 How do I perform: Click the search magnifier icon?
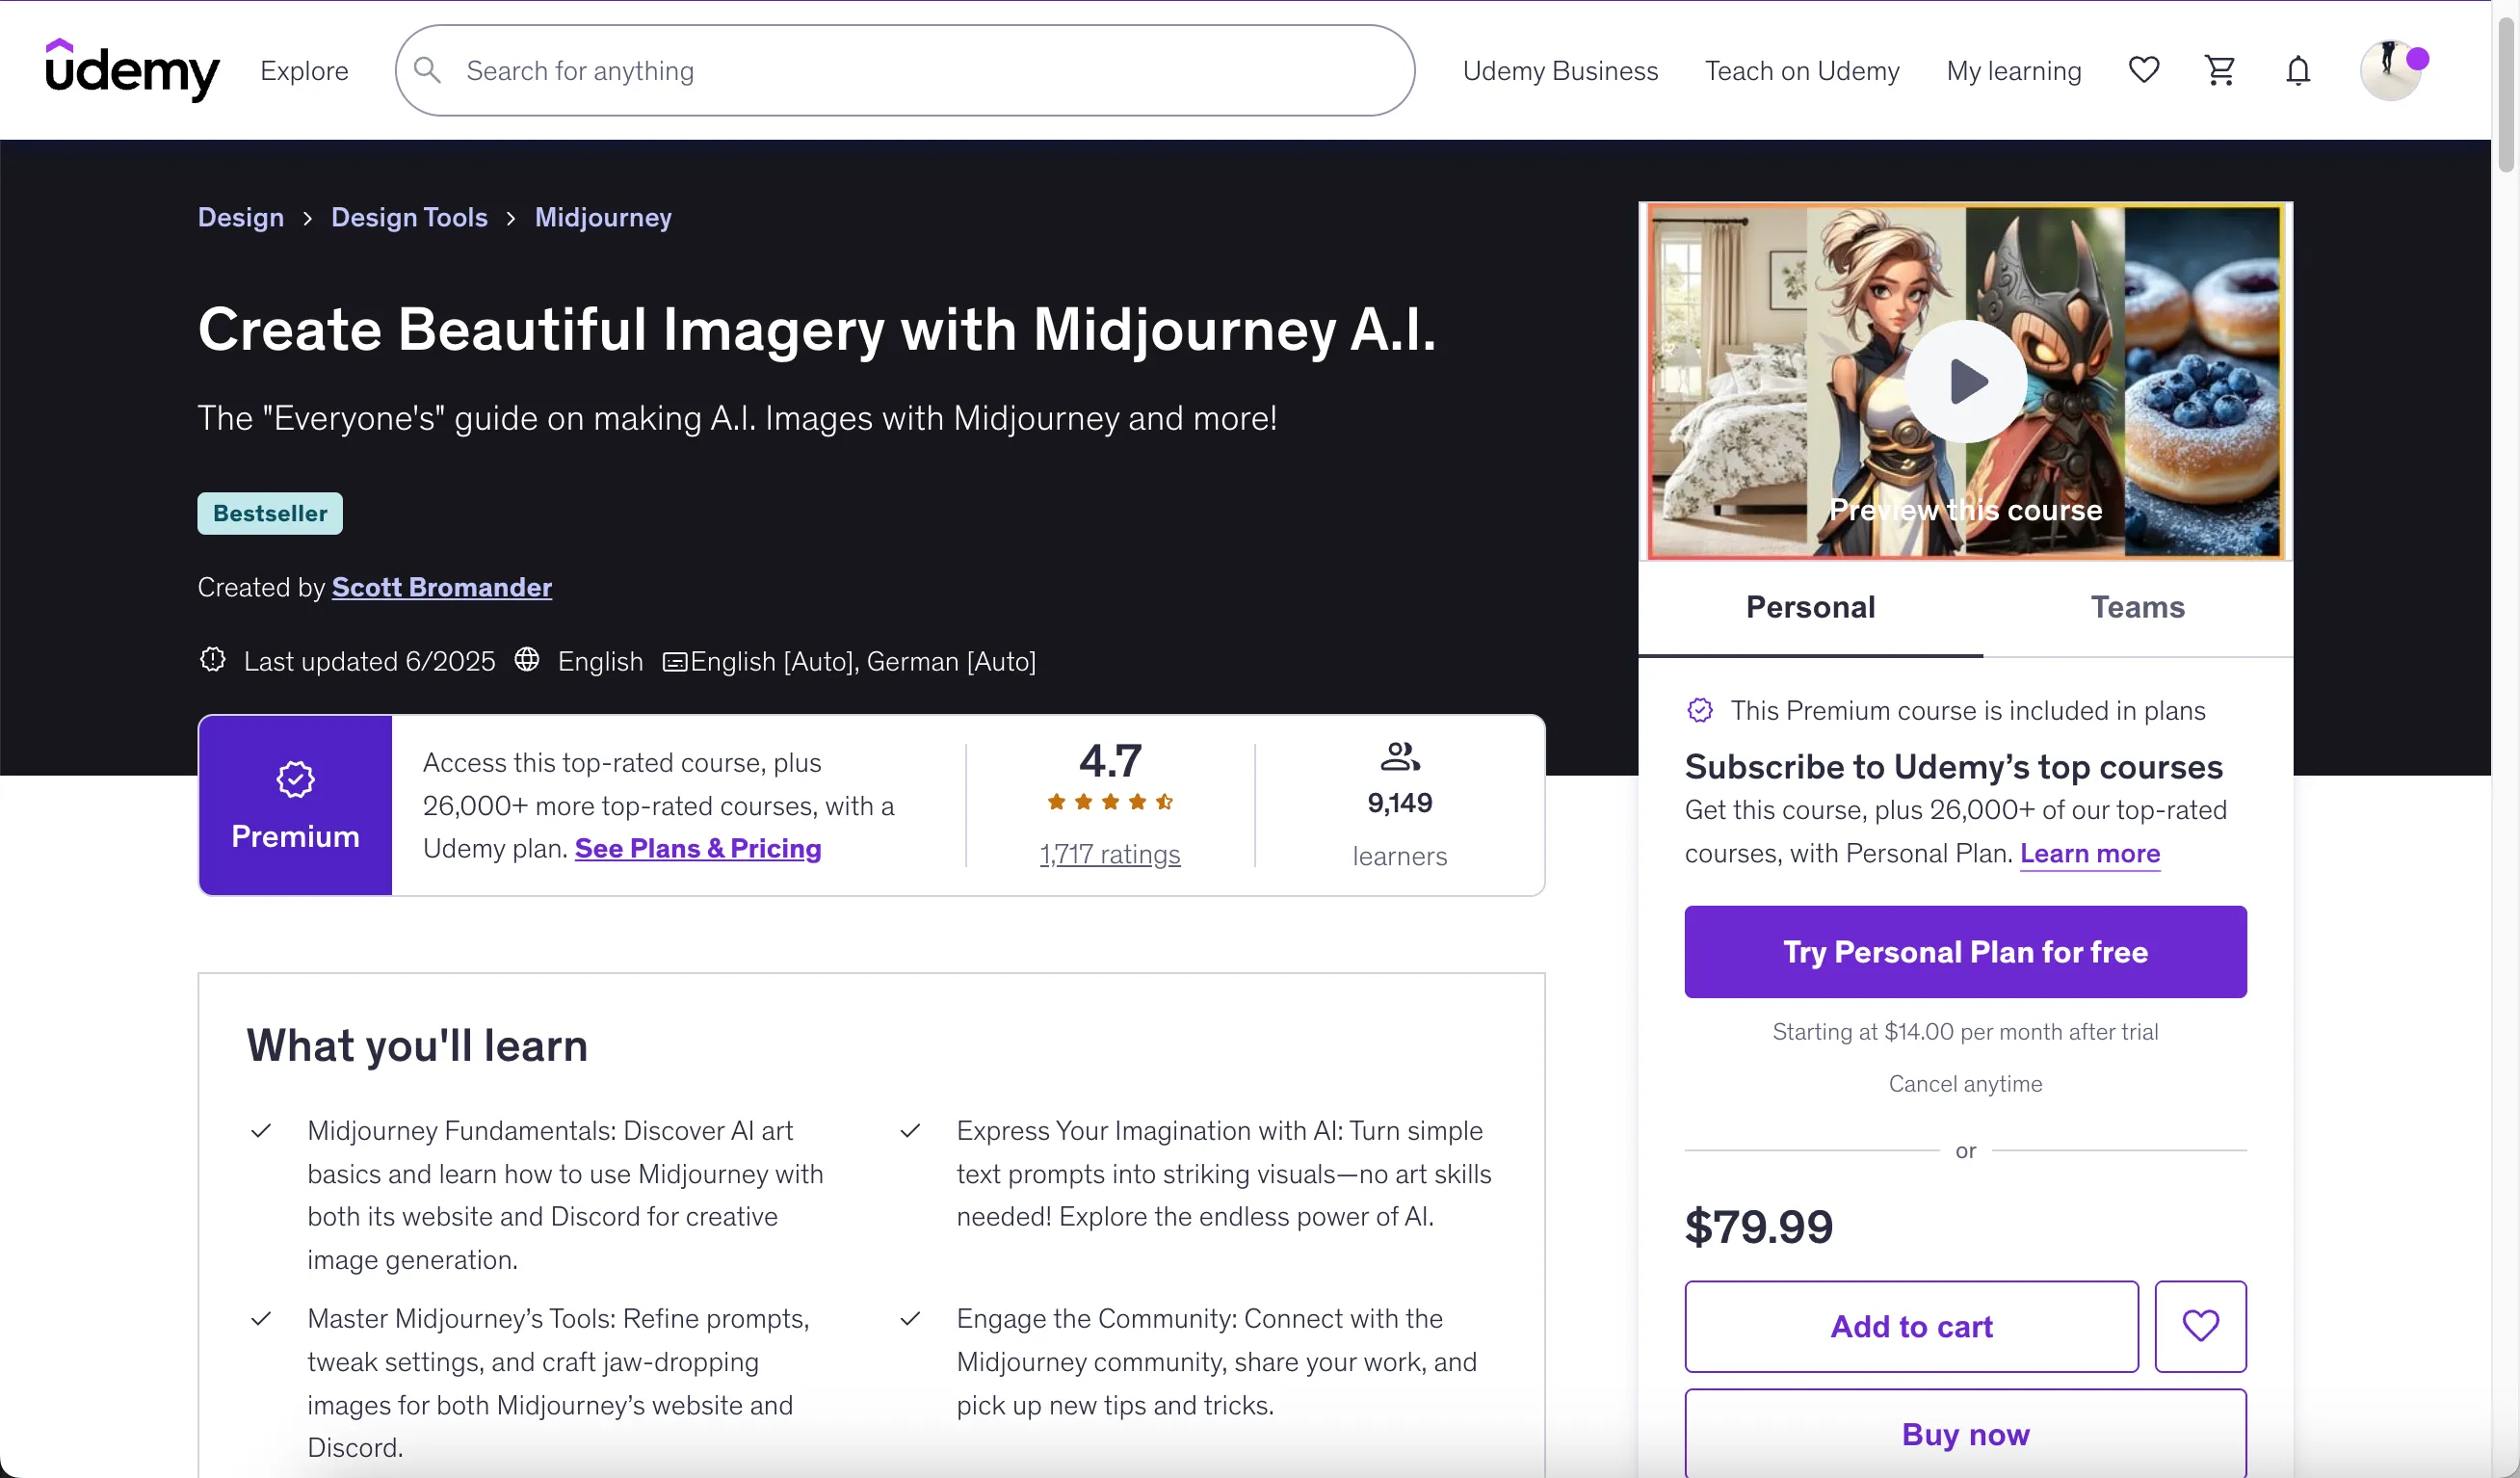coord(427,70)
